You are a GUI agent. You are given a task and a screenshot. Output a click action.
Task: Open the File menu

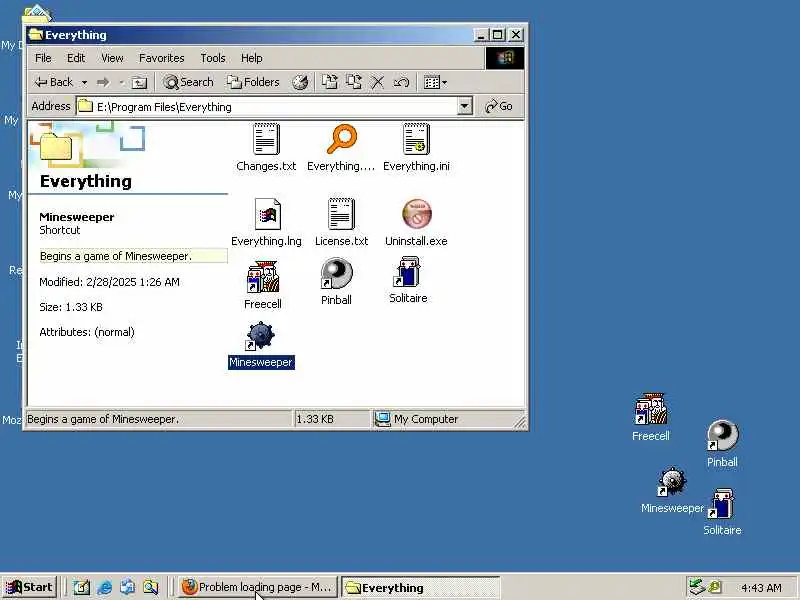tap(43, 58)
